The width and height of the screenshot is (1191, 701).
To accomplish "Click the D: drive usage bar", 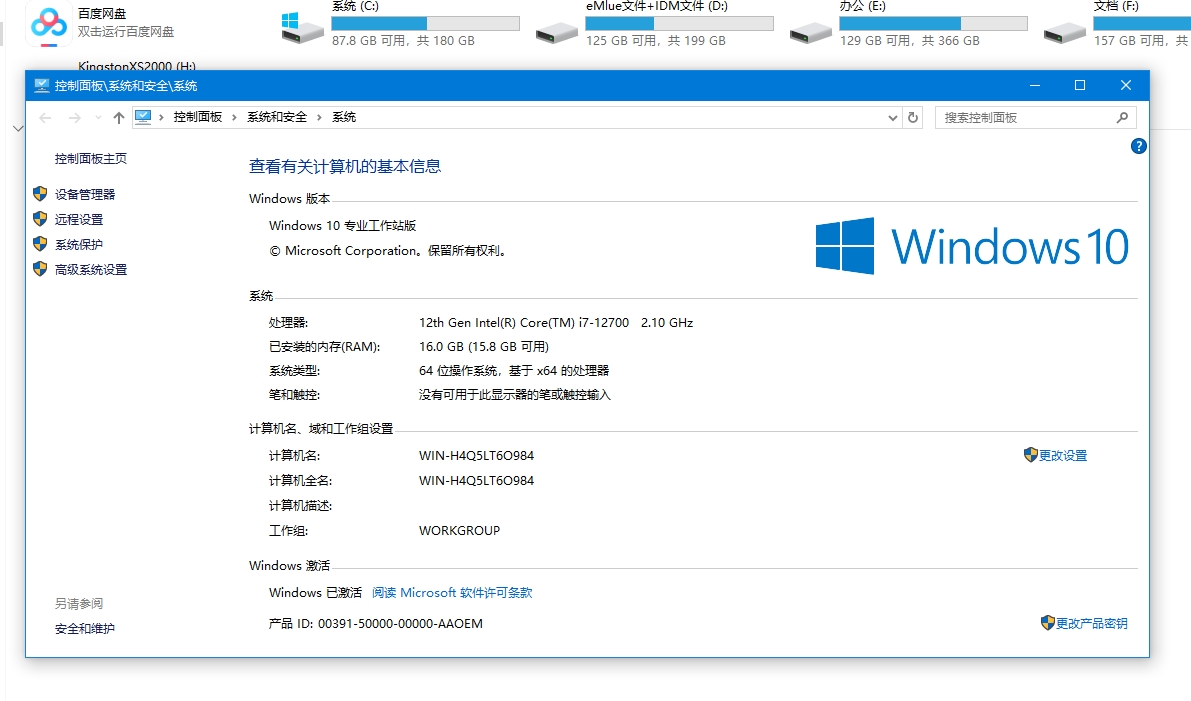I will coord(680,24).
